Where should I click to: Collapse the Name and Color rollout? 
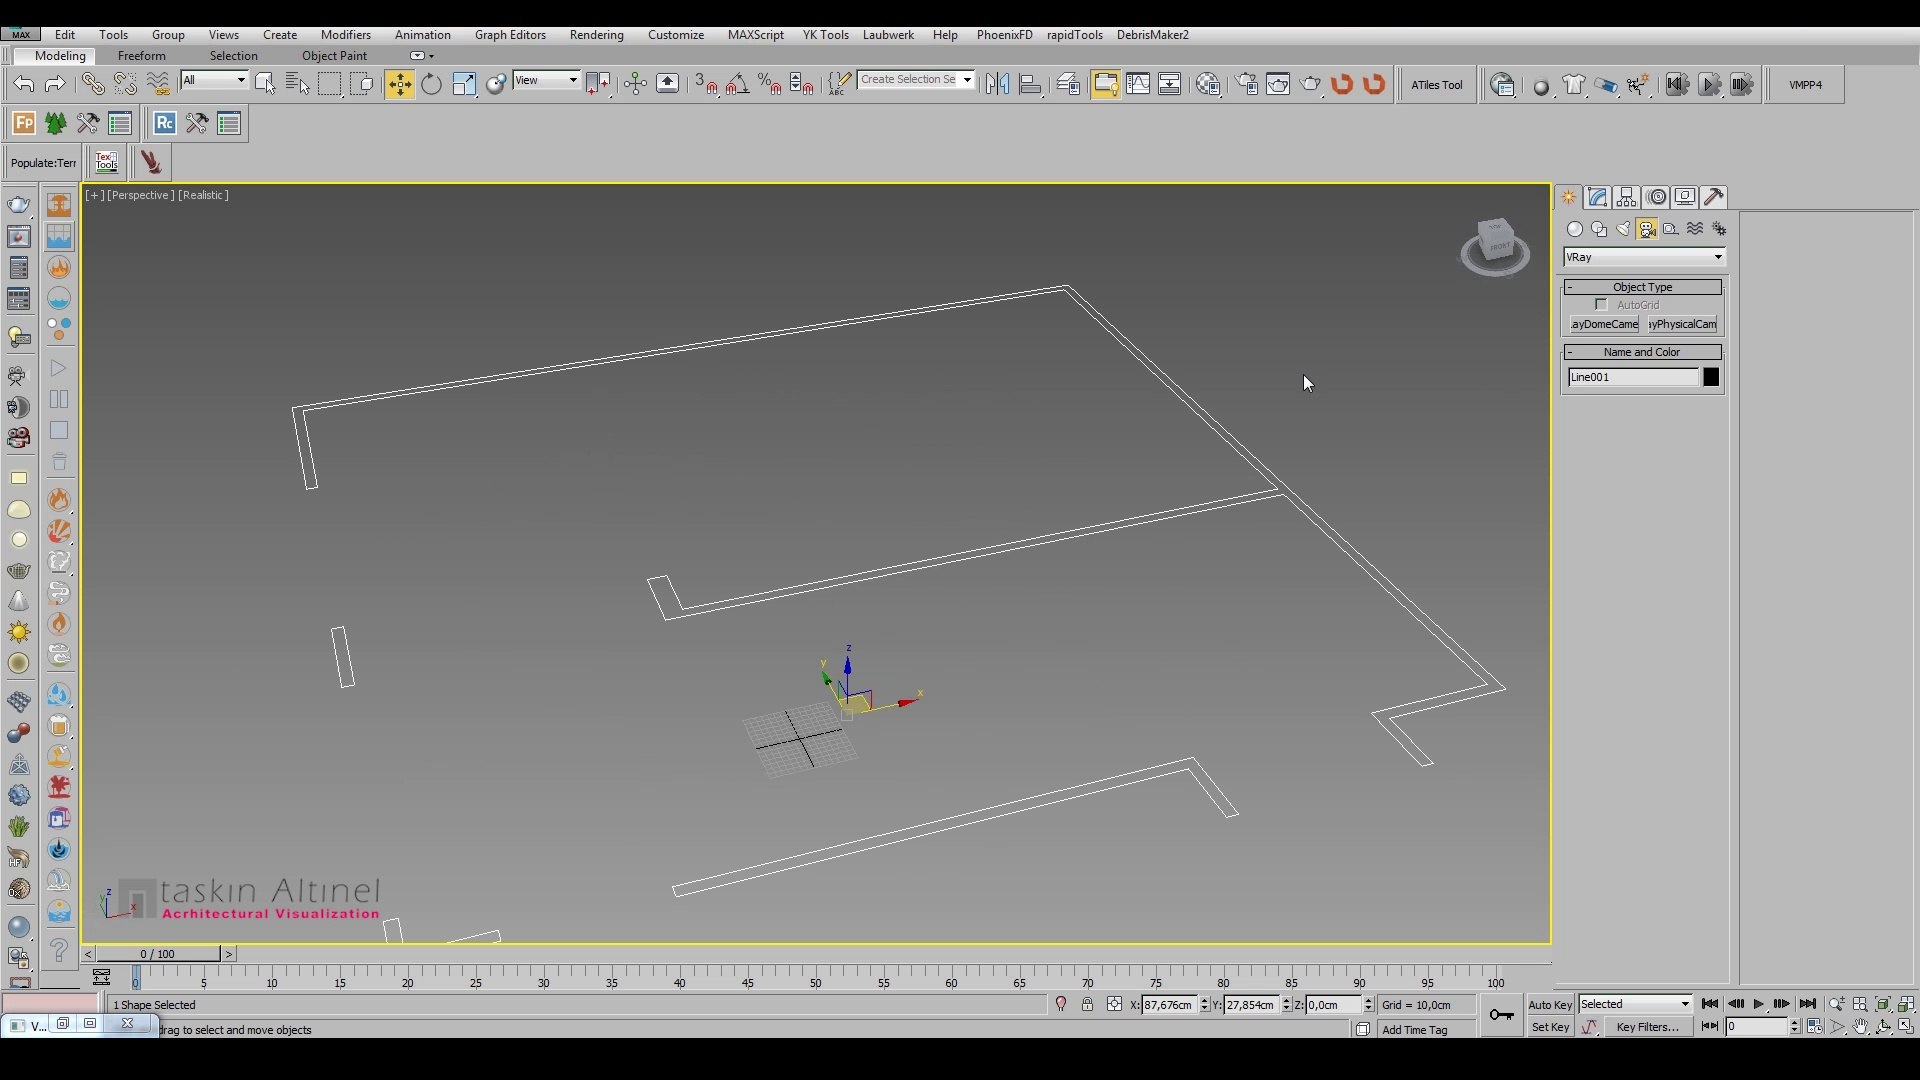tap(1643, 353)
